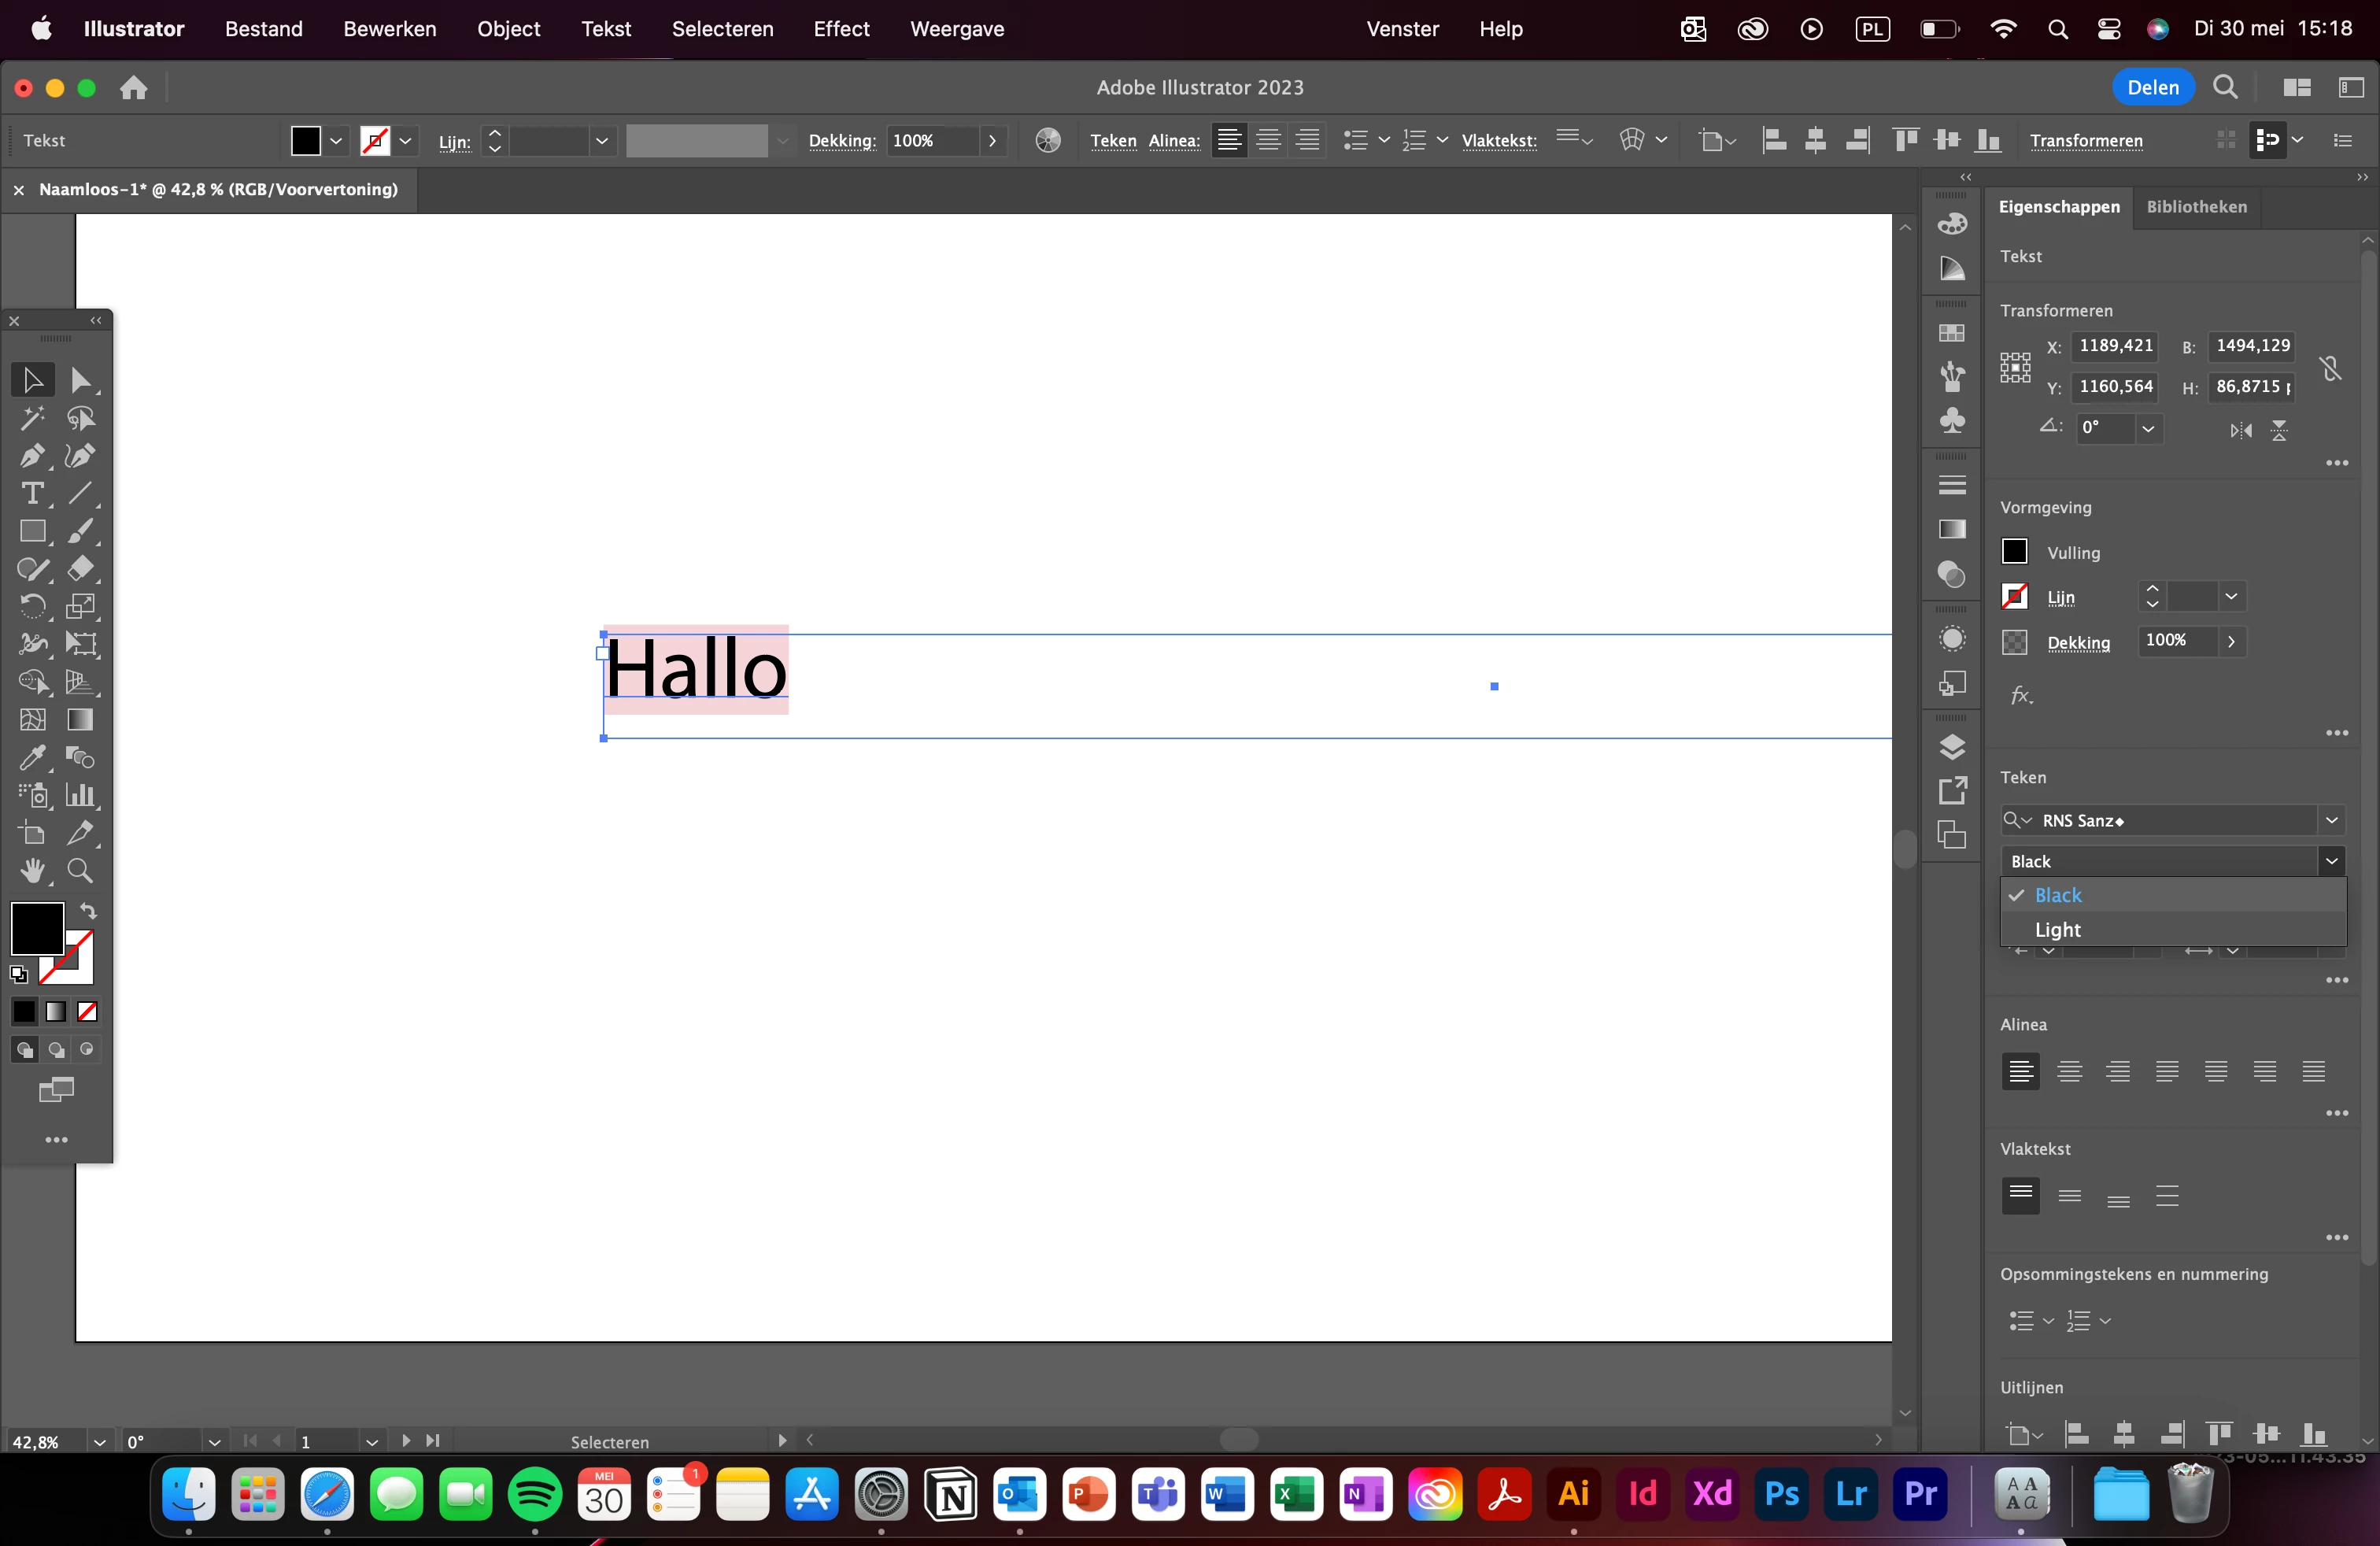Select the Direct Selection tool
The height and width of the screenshot is (1546, 2380).
80,380
